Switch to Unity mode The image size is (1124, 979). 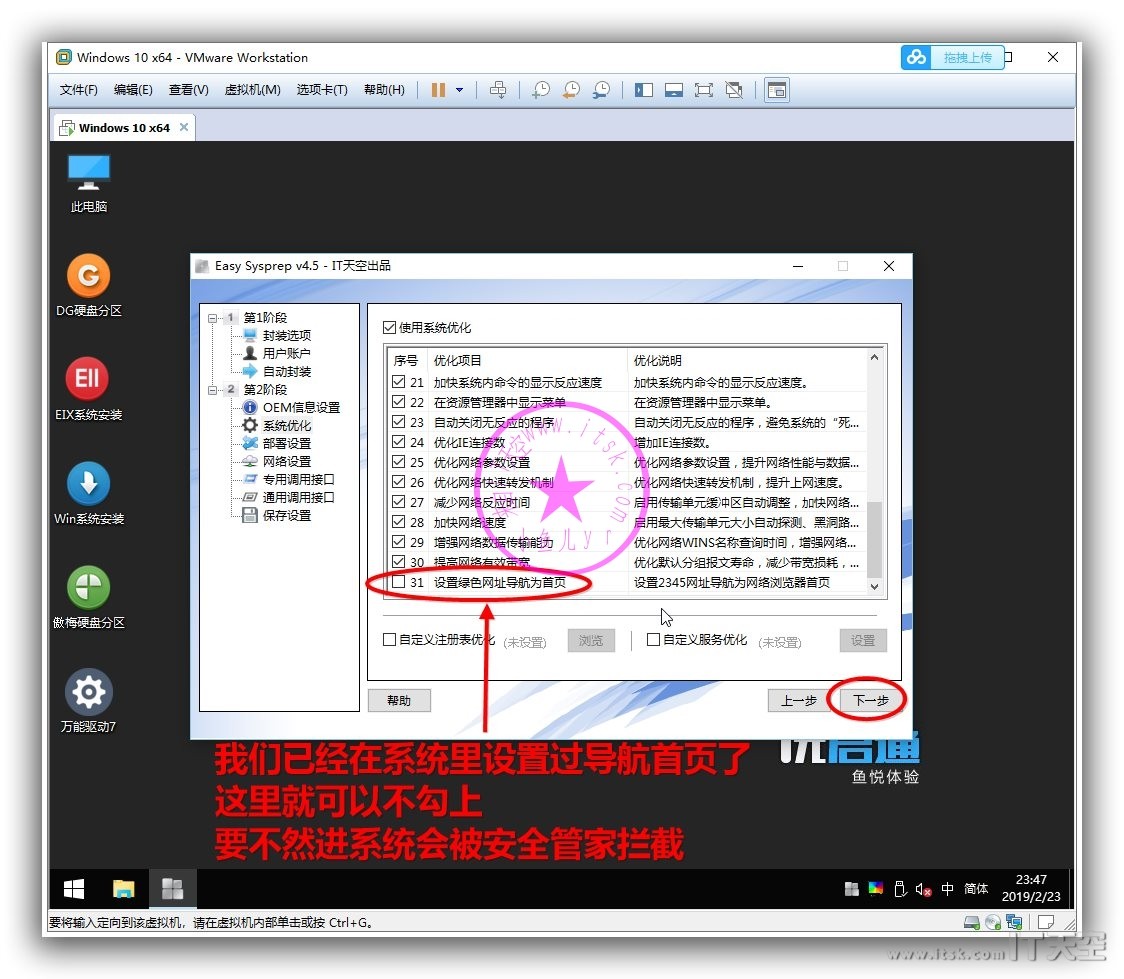(x=734, y=90)
